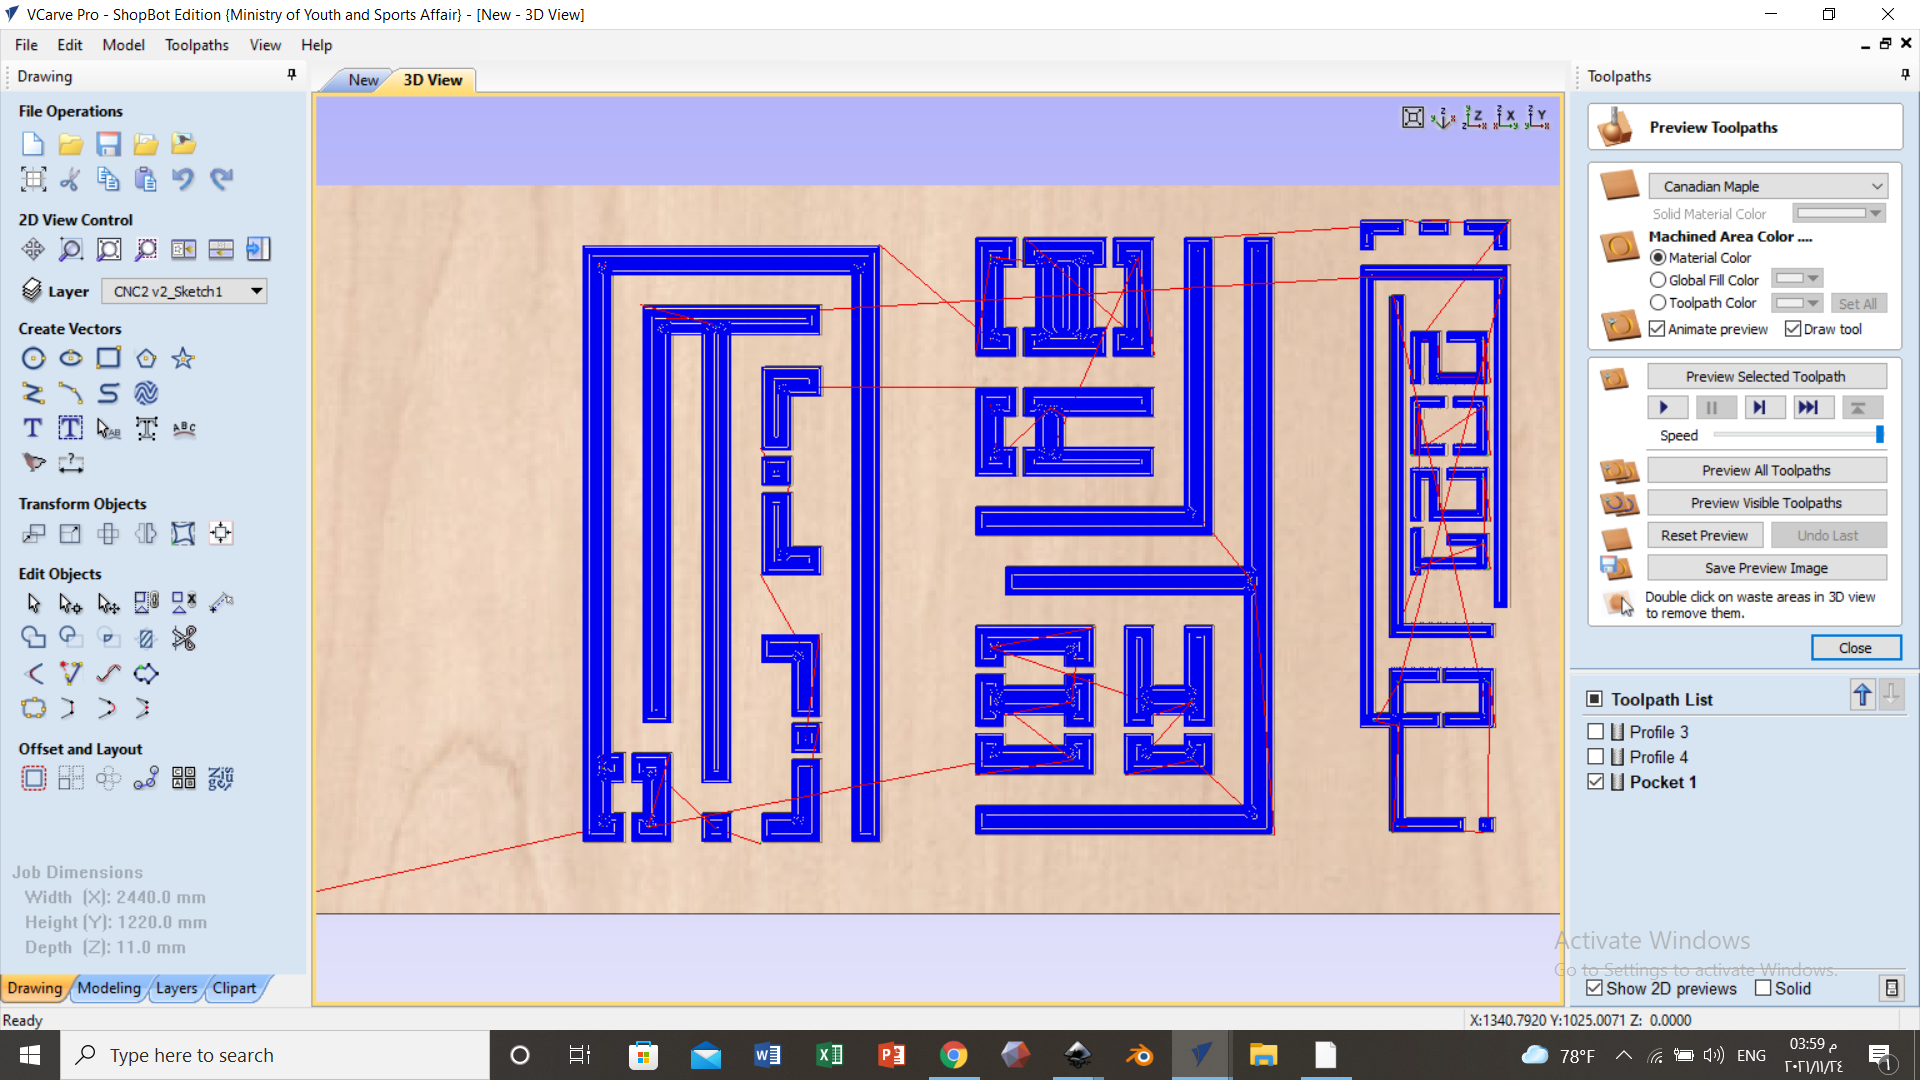The width and height of the screenshot is (1920, 1080).
Task: Click the view along Z axis icon
Action: tap(1474, 118)
